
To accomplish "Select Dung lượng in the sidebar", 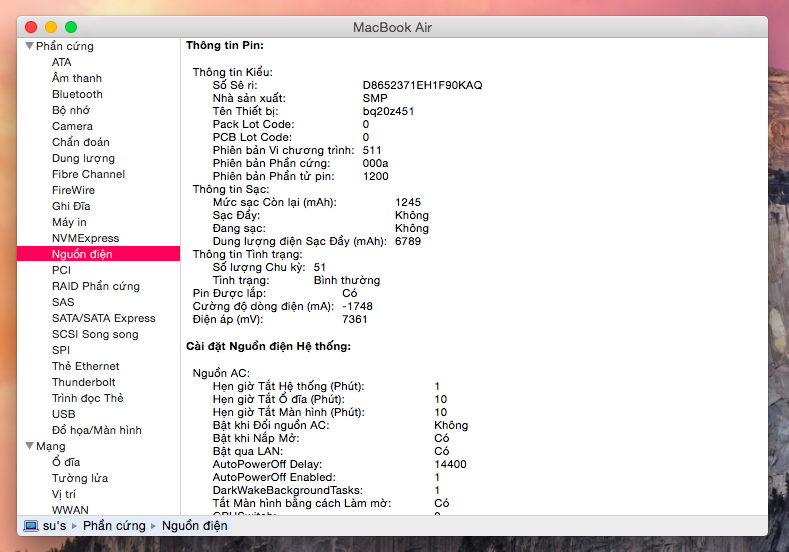I will click(x=83, y=158).
